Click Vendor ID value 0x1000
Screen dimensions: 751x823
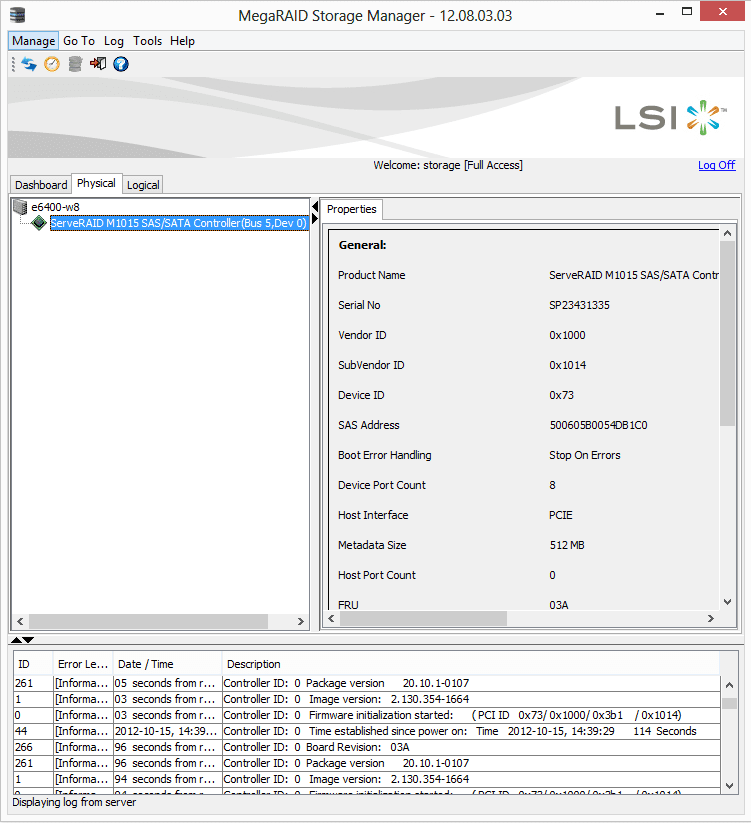(567, 335)
